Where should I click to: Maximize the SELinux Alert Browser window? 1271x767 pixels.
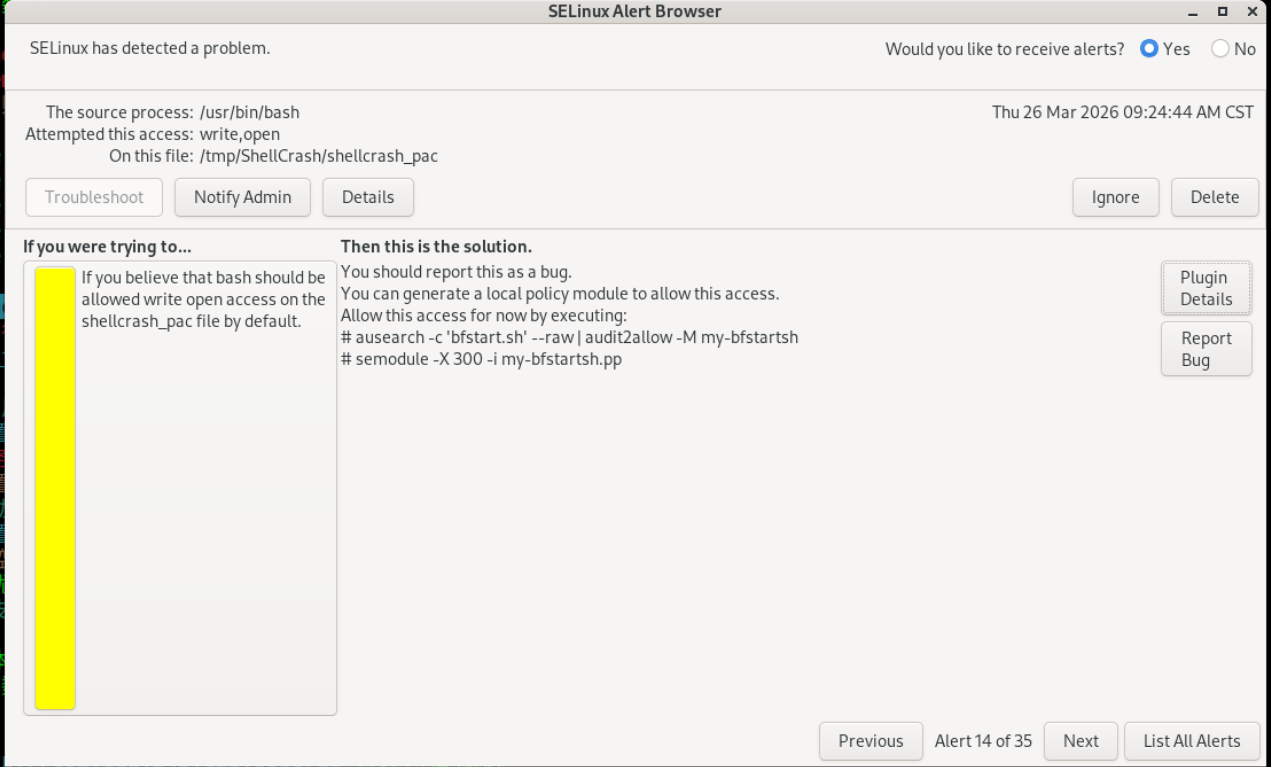click(1222, 12)
